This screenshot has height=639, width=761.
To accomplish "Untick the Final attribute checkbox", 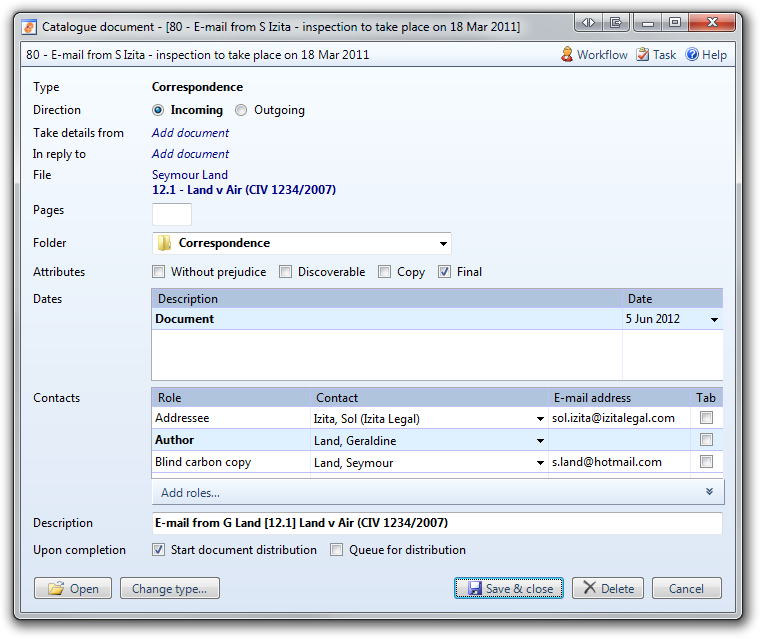I will pyautogui.click(x=444, y=272).
